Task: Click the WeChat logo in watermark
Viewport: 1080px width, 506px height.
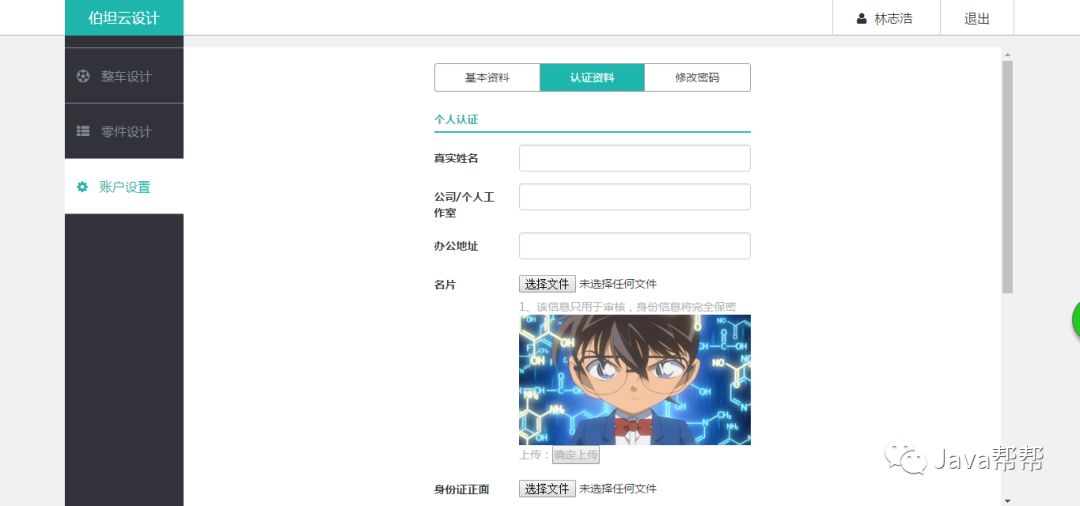Action: [906, 458]
